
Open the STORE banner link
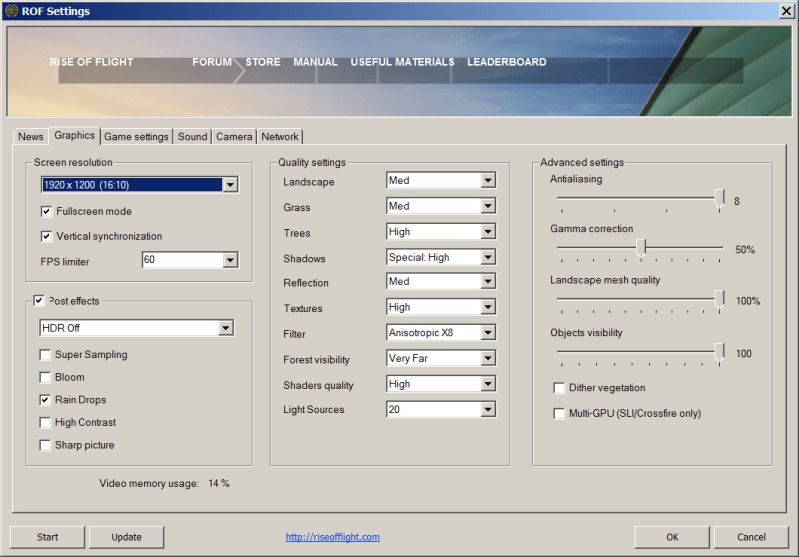click(x=263, y=62)
